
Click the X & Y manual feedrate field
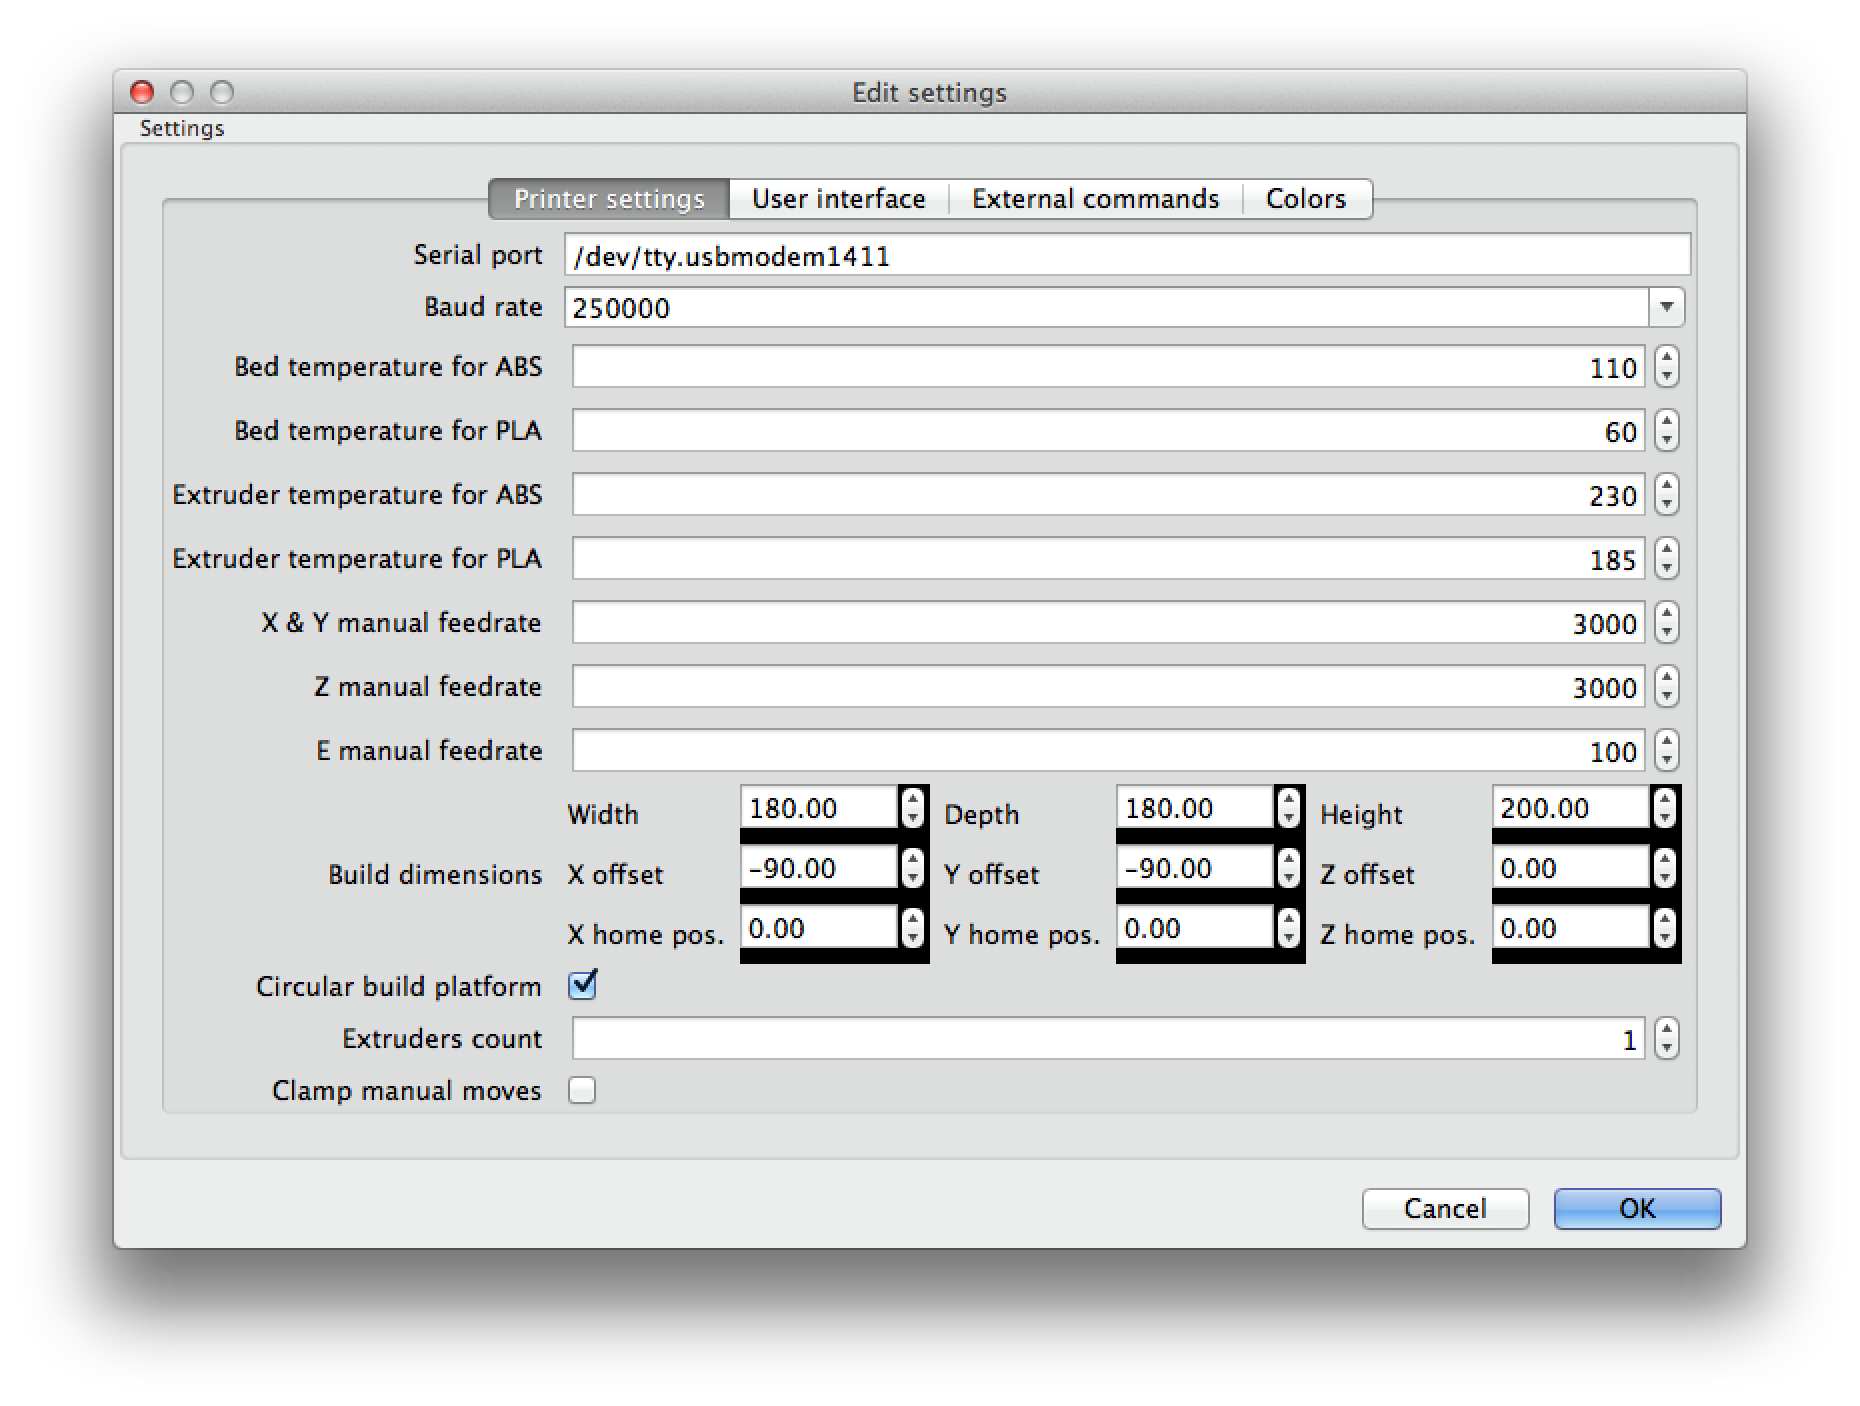(x=1108, y=623)
